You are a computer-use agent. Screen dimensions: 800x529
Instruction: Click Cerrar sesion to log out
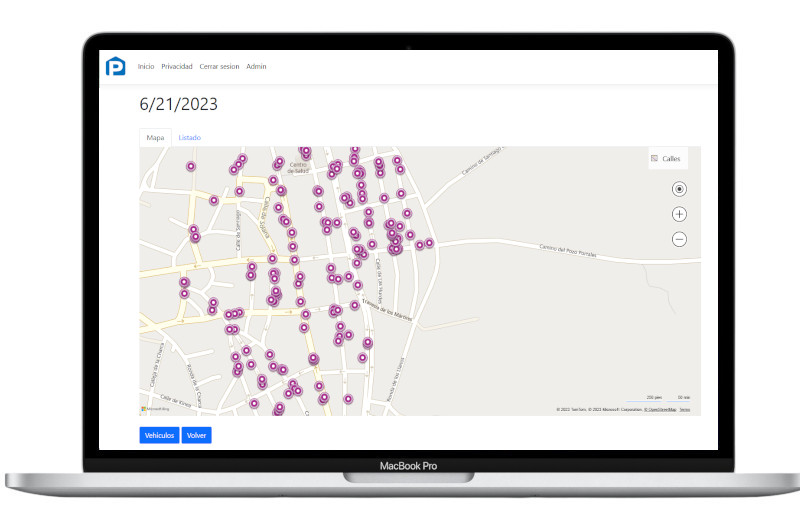(219, 66)
